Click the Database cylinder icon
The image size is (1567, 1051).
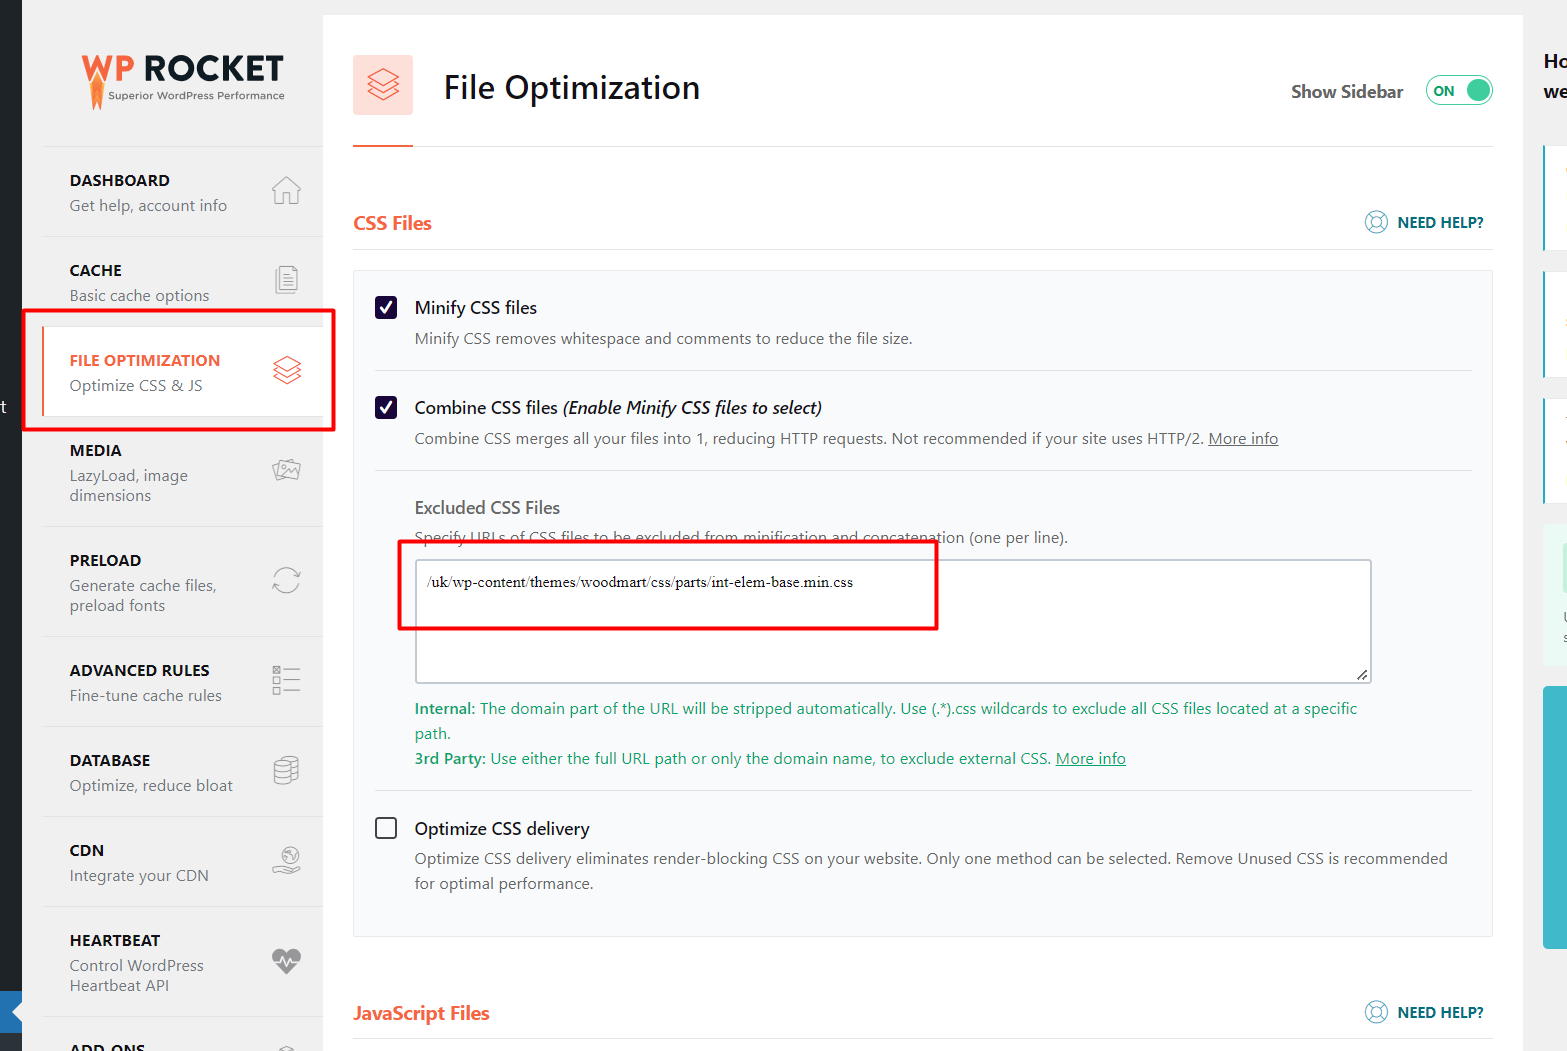(x=286, y=770)
